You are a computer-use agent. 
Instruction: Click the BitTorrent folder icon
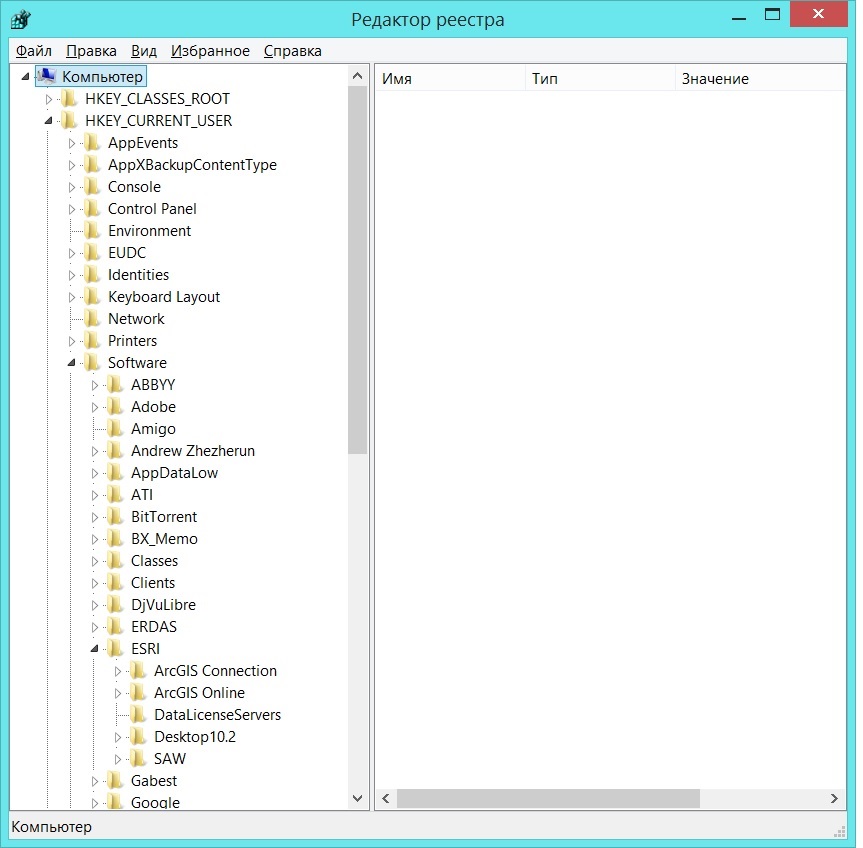[116, 517]
